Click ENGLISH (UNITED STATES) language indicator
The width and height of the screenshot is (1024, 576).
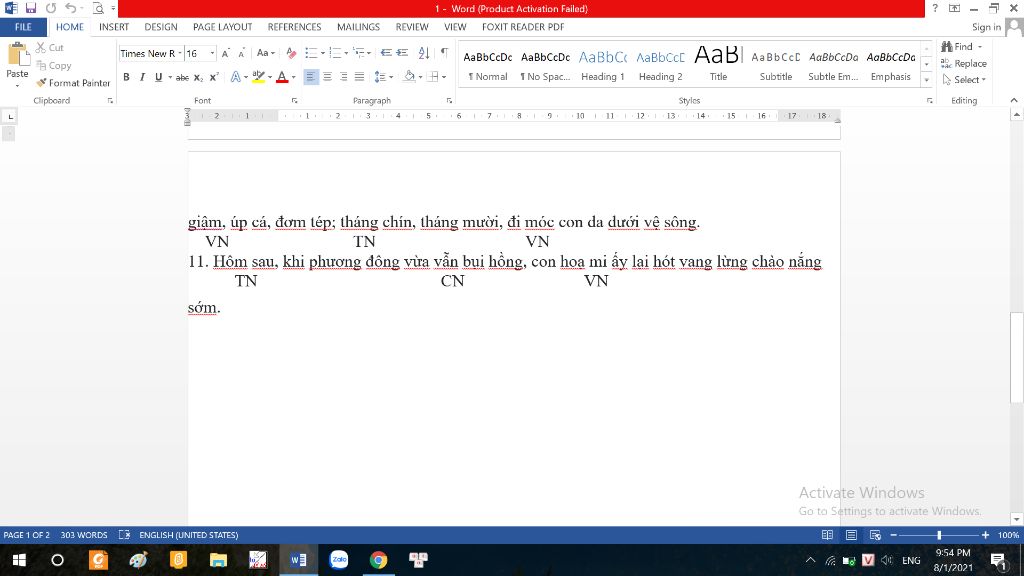(189, 535)
